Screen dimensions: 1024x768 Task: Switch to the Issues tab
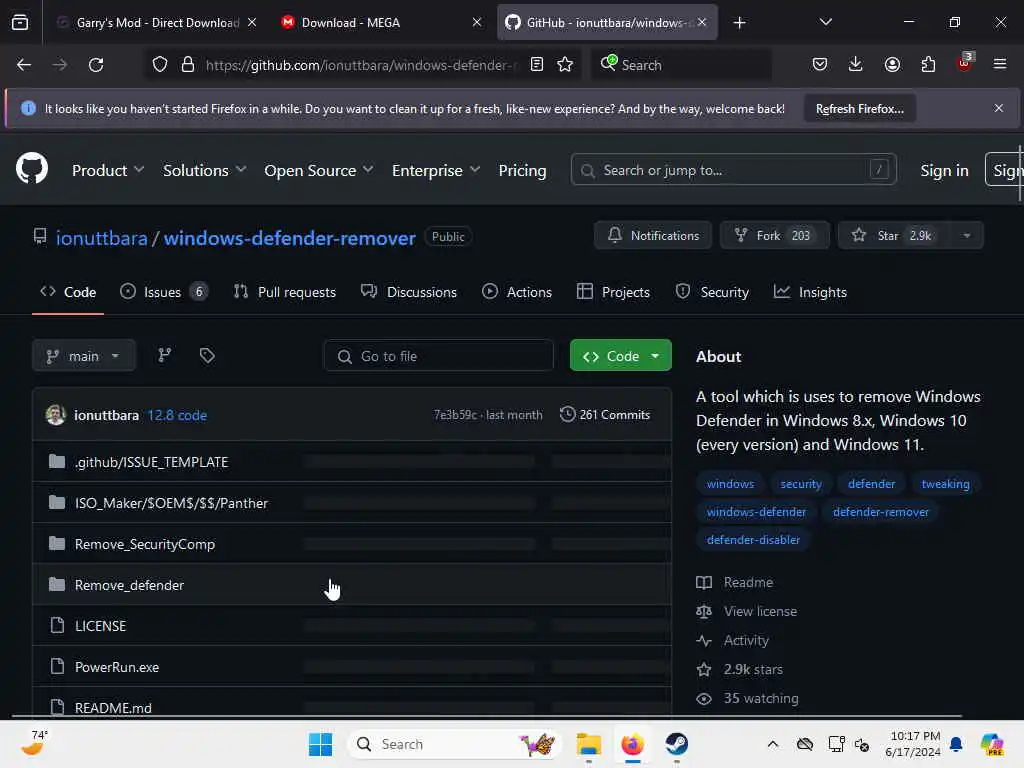point(163,292)
